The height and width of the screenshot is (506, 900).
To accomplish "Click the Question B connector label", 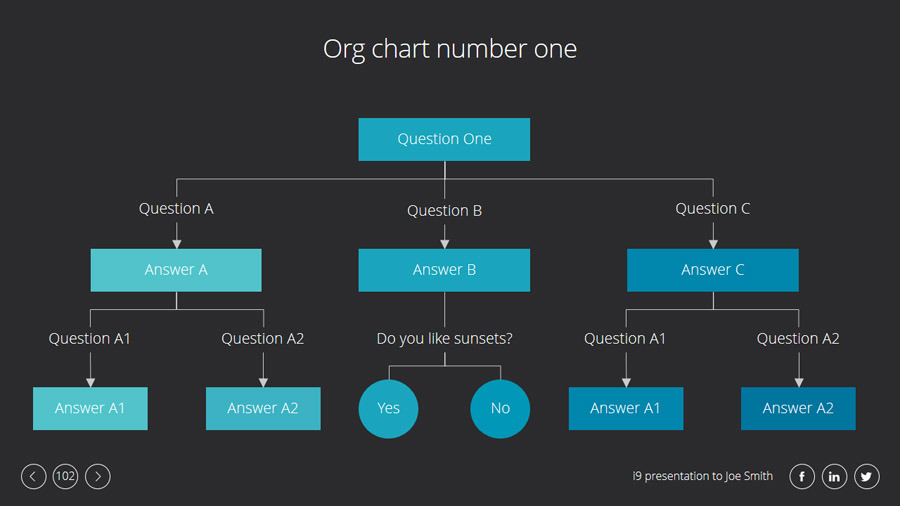I will tap(444, 211).
